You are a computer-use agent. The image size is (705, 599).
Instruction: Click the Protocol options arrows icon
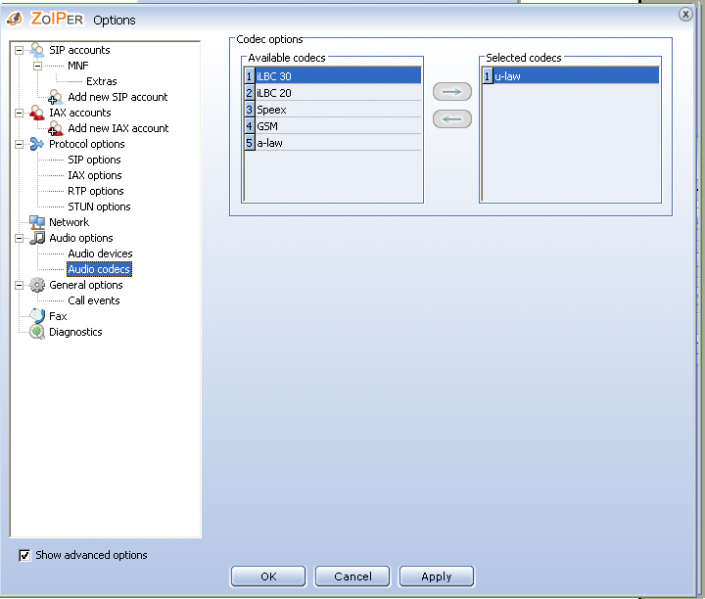[x=37, y=144]
